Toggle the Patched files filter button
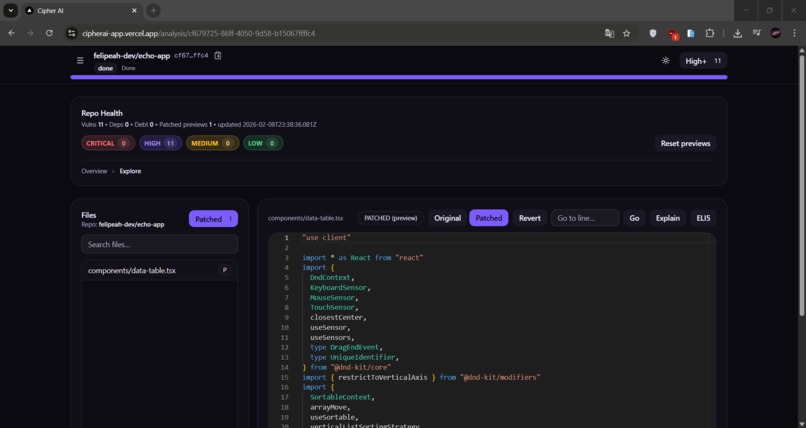806x428 pixels. click(213, 219)
